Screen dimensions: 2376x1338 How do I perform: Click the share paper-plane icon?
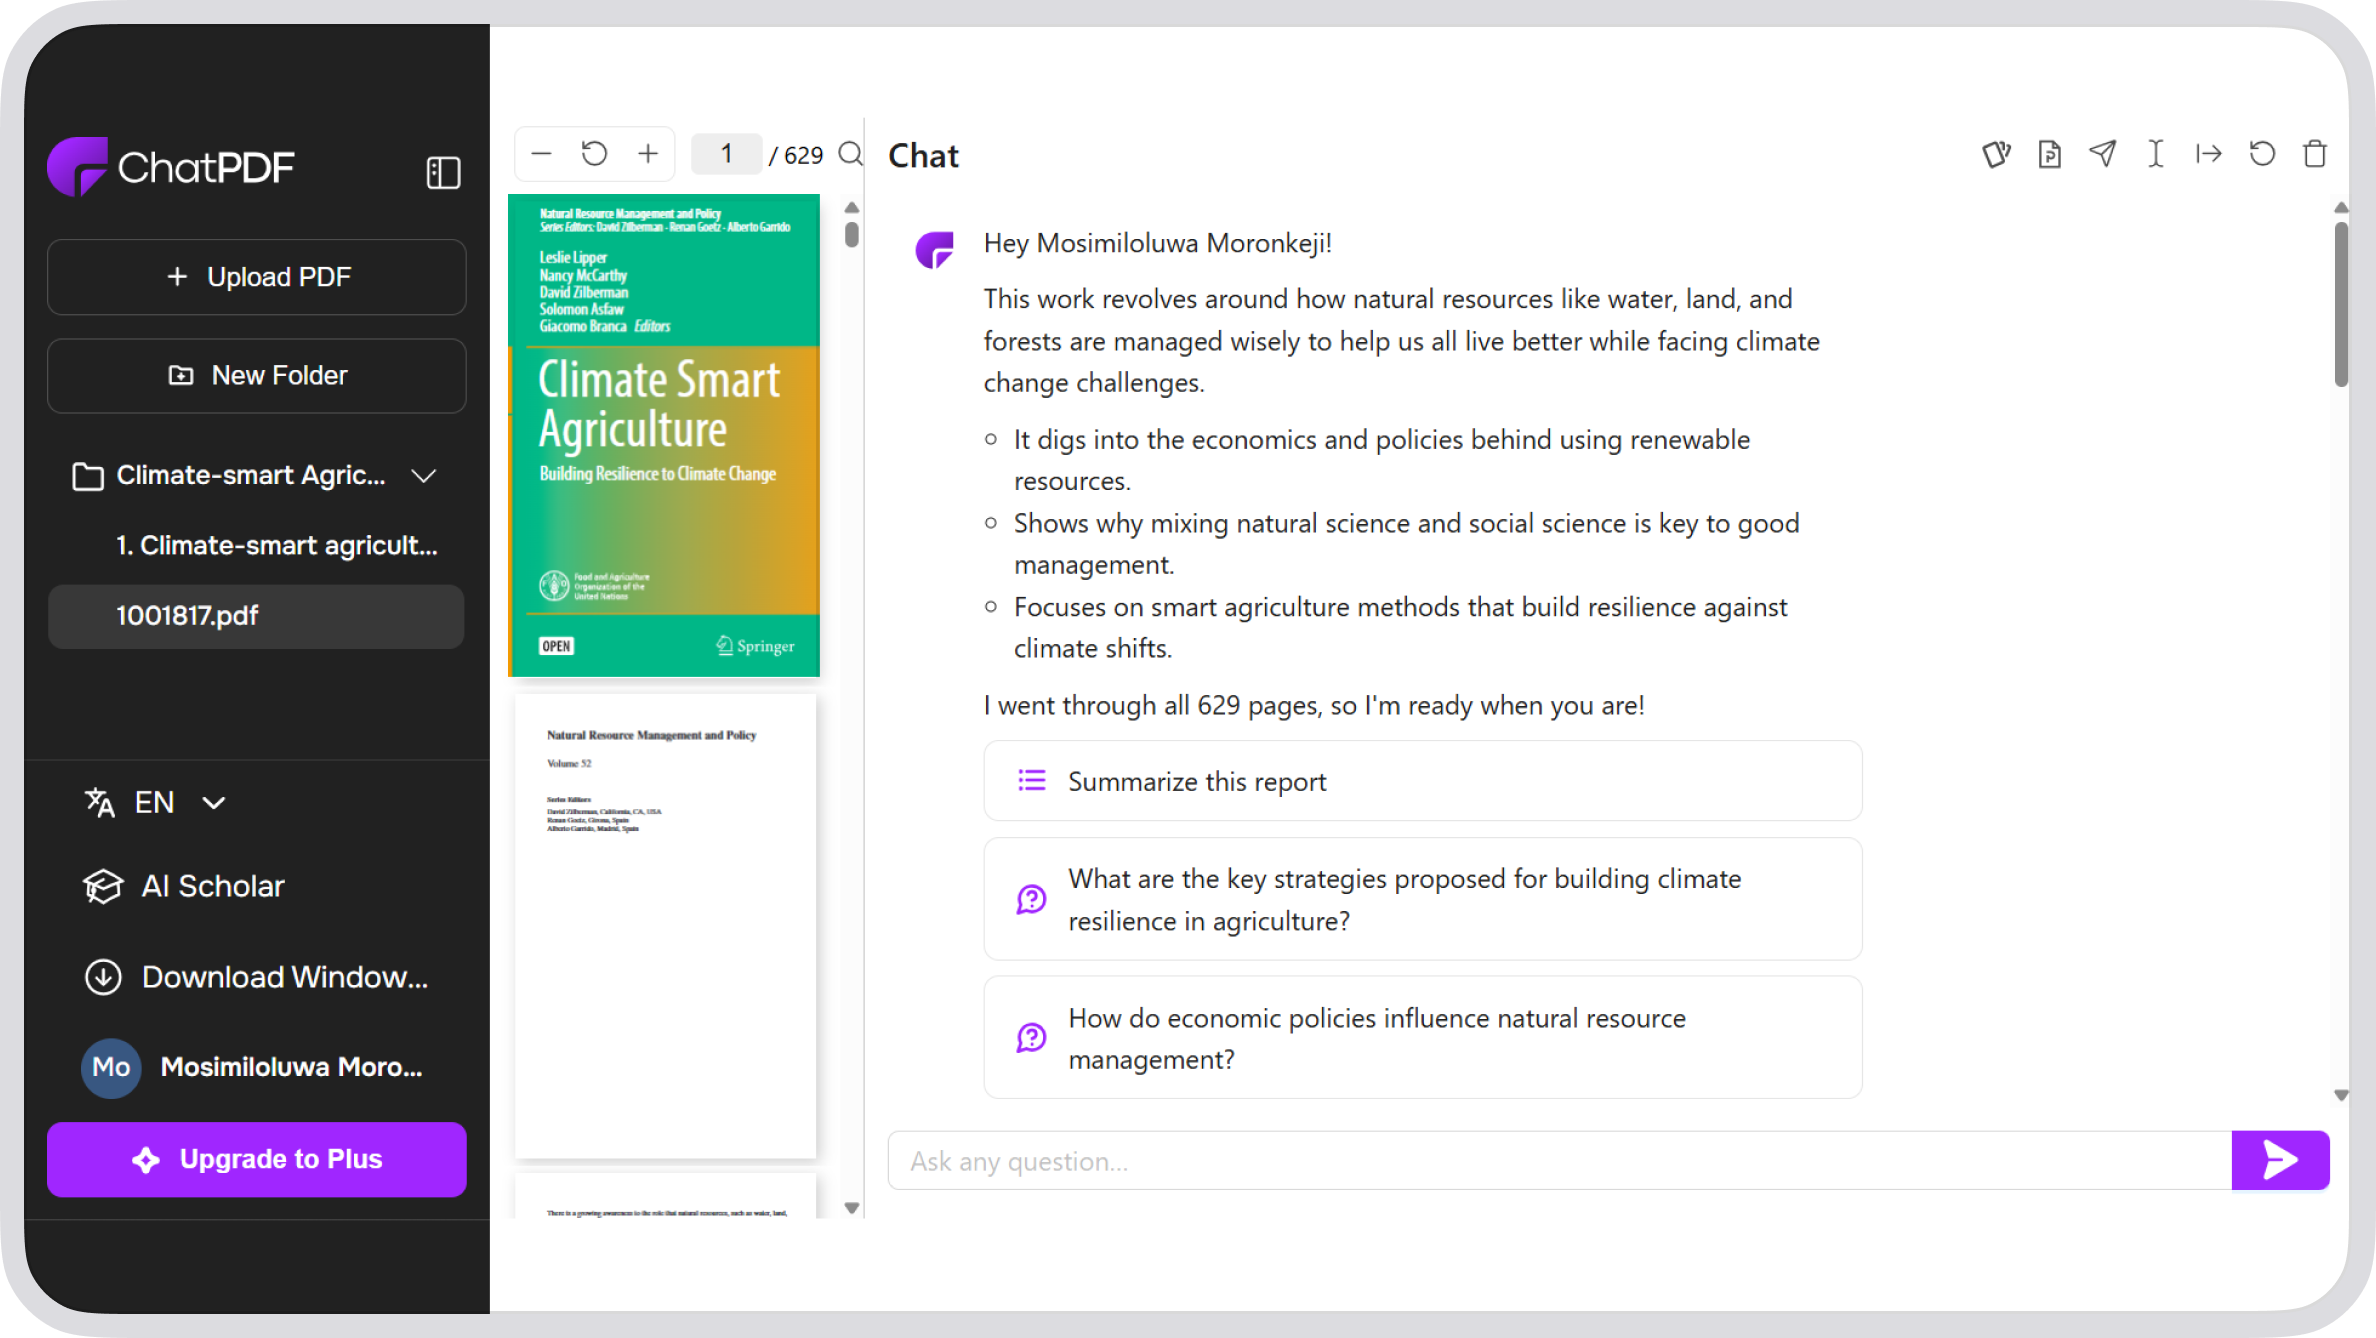tap(2102, 154)
